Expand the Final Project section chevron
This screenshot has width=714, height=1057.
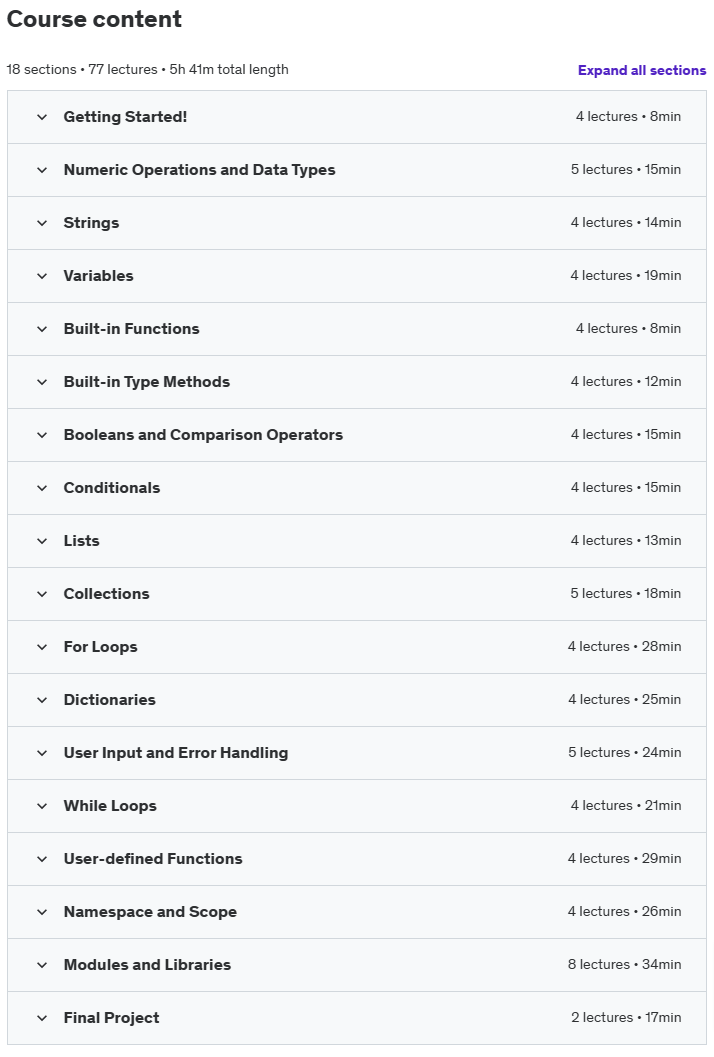(42, 1018)
